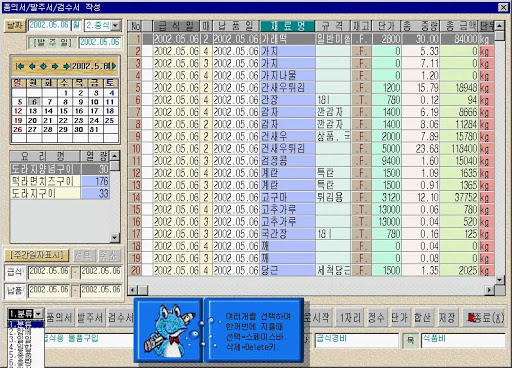This screenshot has width=512, height=368.
Task: Jump forward with arrow left of 2002.5.6
Action: pos(67,66)
